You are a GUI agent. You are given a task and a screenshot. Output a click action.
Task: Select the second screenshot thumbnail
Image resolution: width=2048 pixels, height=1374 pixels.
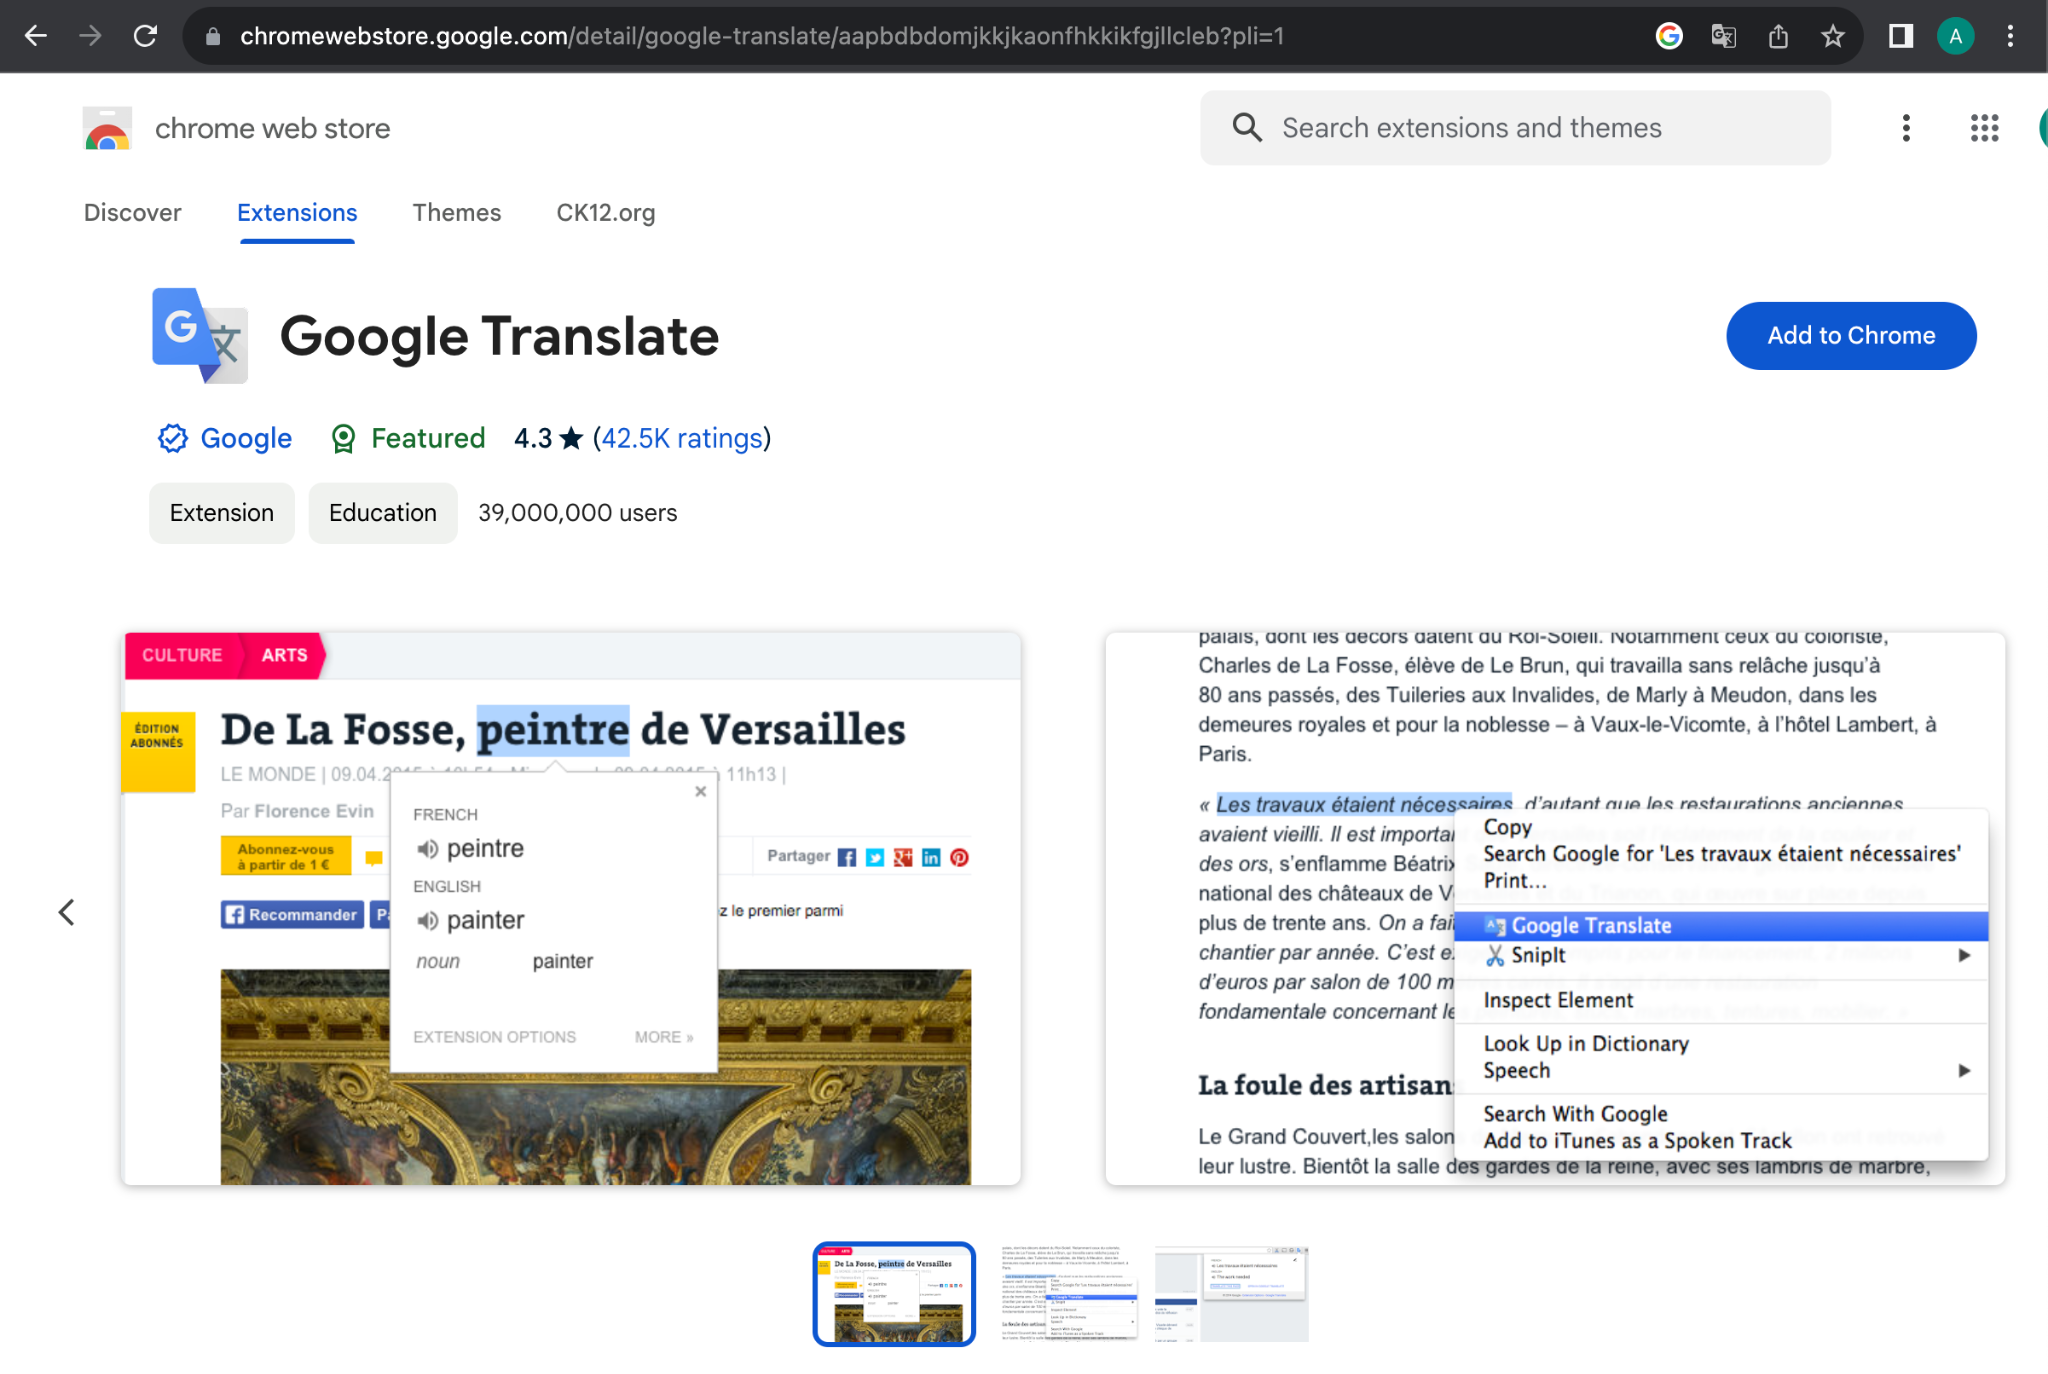point(1069,1294)
